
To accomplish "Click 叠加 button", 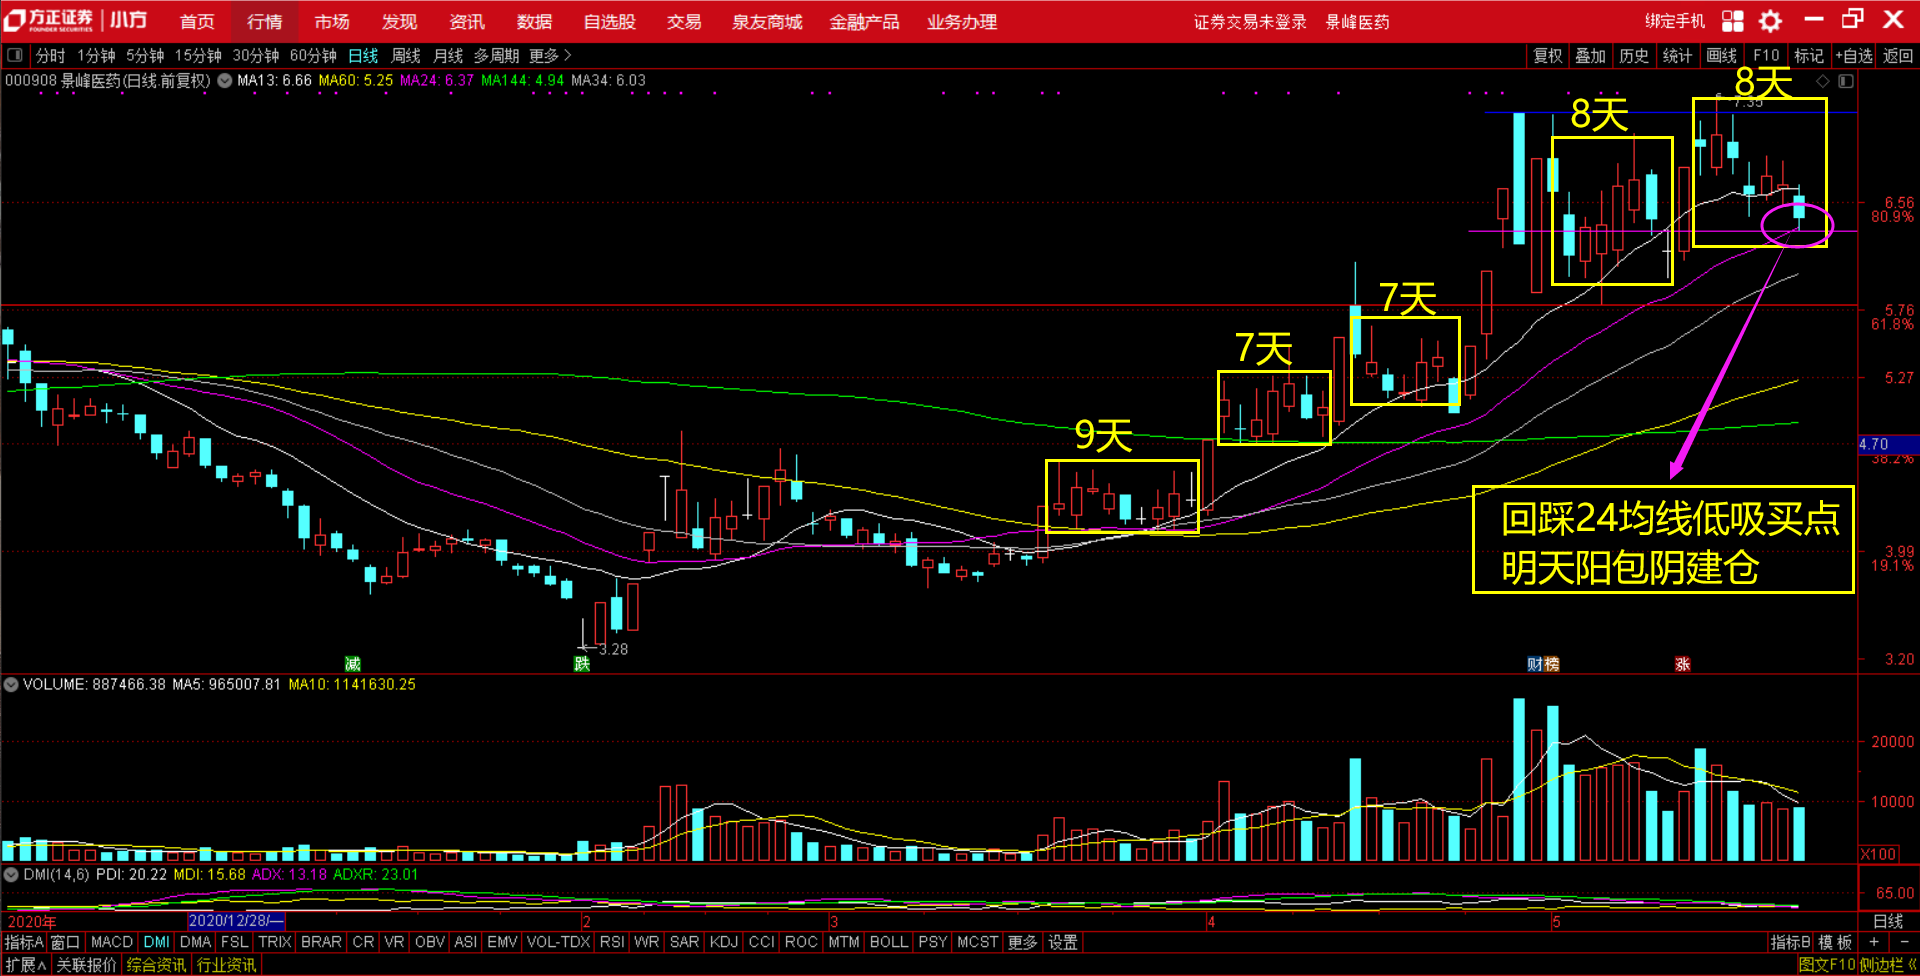I will coord(1590,56).
